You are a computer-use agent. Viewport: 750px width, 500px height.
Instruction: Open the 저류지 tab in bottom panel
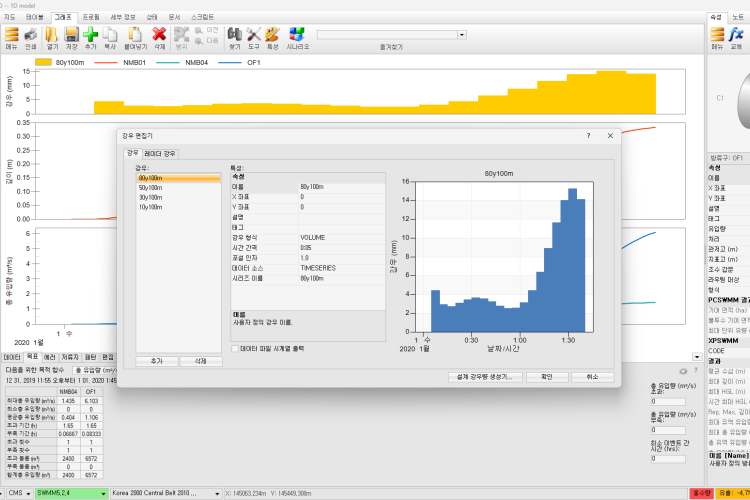(x=70, y=357)
